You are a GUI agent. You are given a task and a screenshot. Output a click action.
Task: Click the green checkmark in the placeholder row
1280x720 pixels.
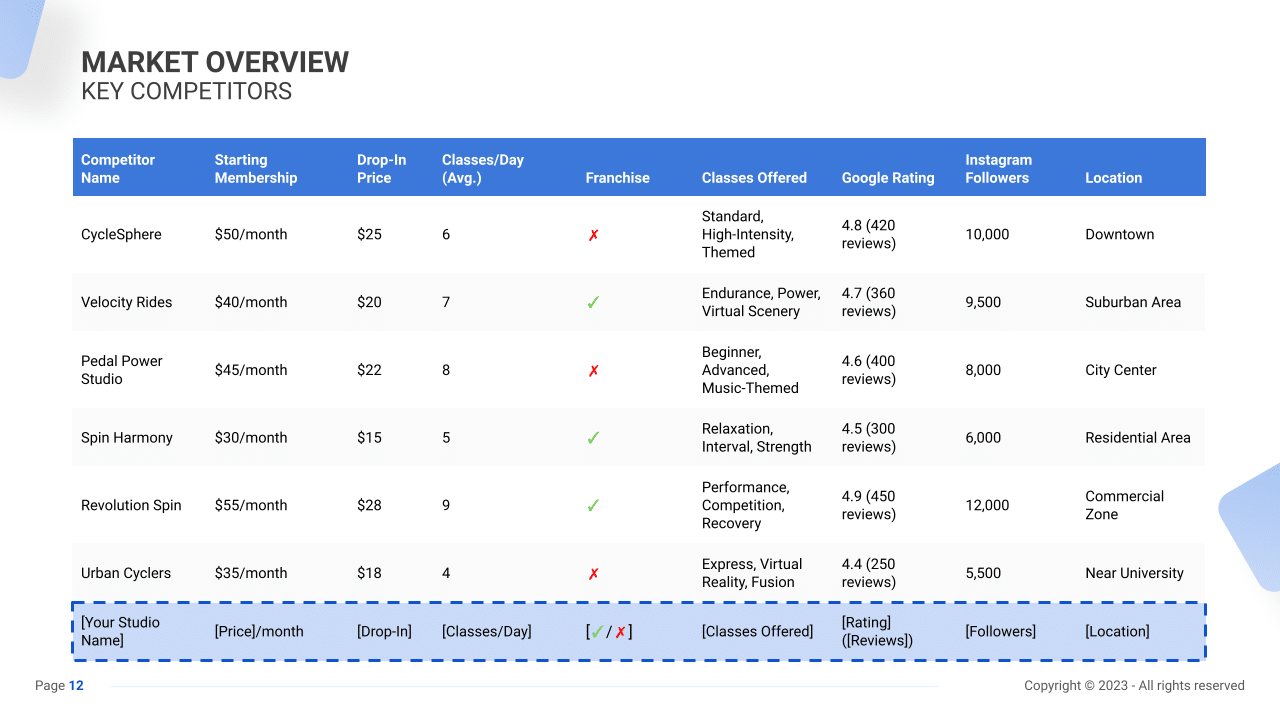pos(598,631)
